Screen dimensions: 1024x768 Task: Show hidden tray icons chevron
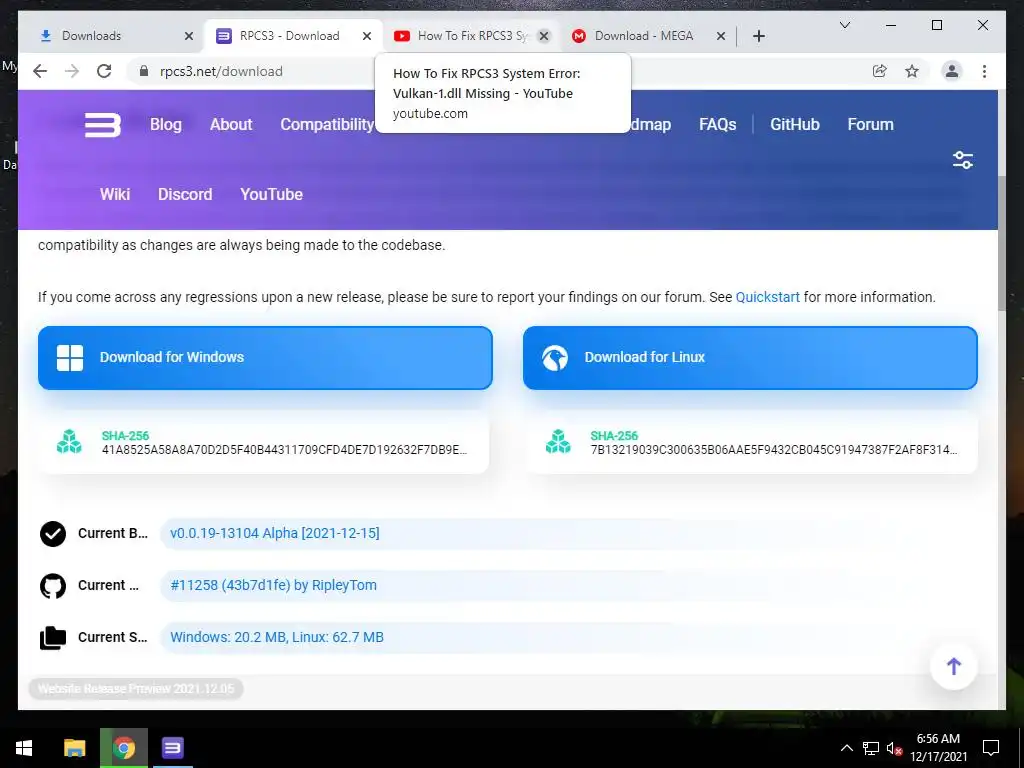coord(846,748)
